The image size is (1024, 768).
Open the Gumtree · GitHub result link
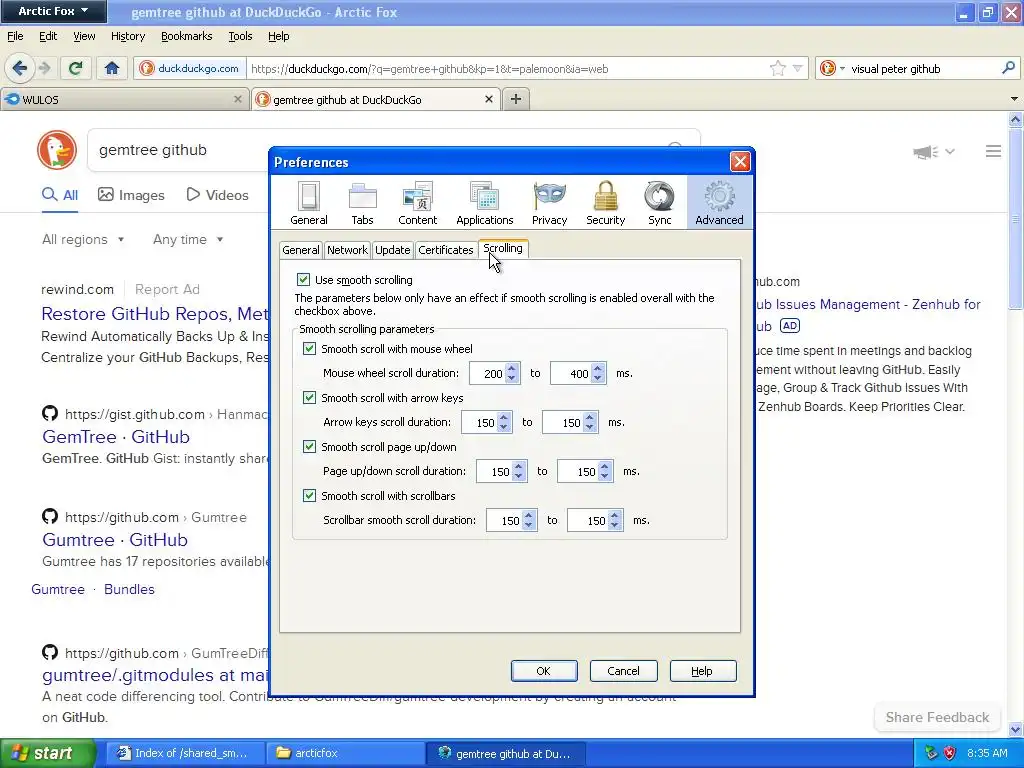tap(115, 540)
